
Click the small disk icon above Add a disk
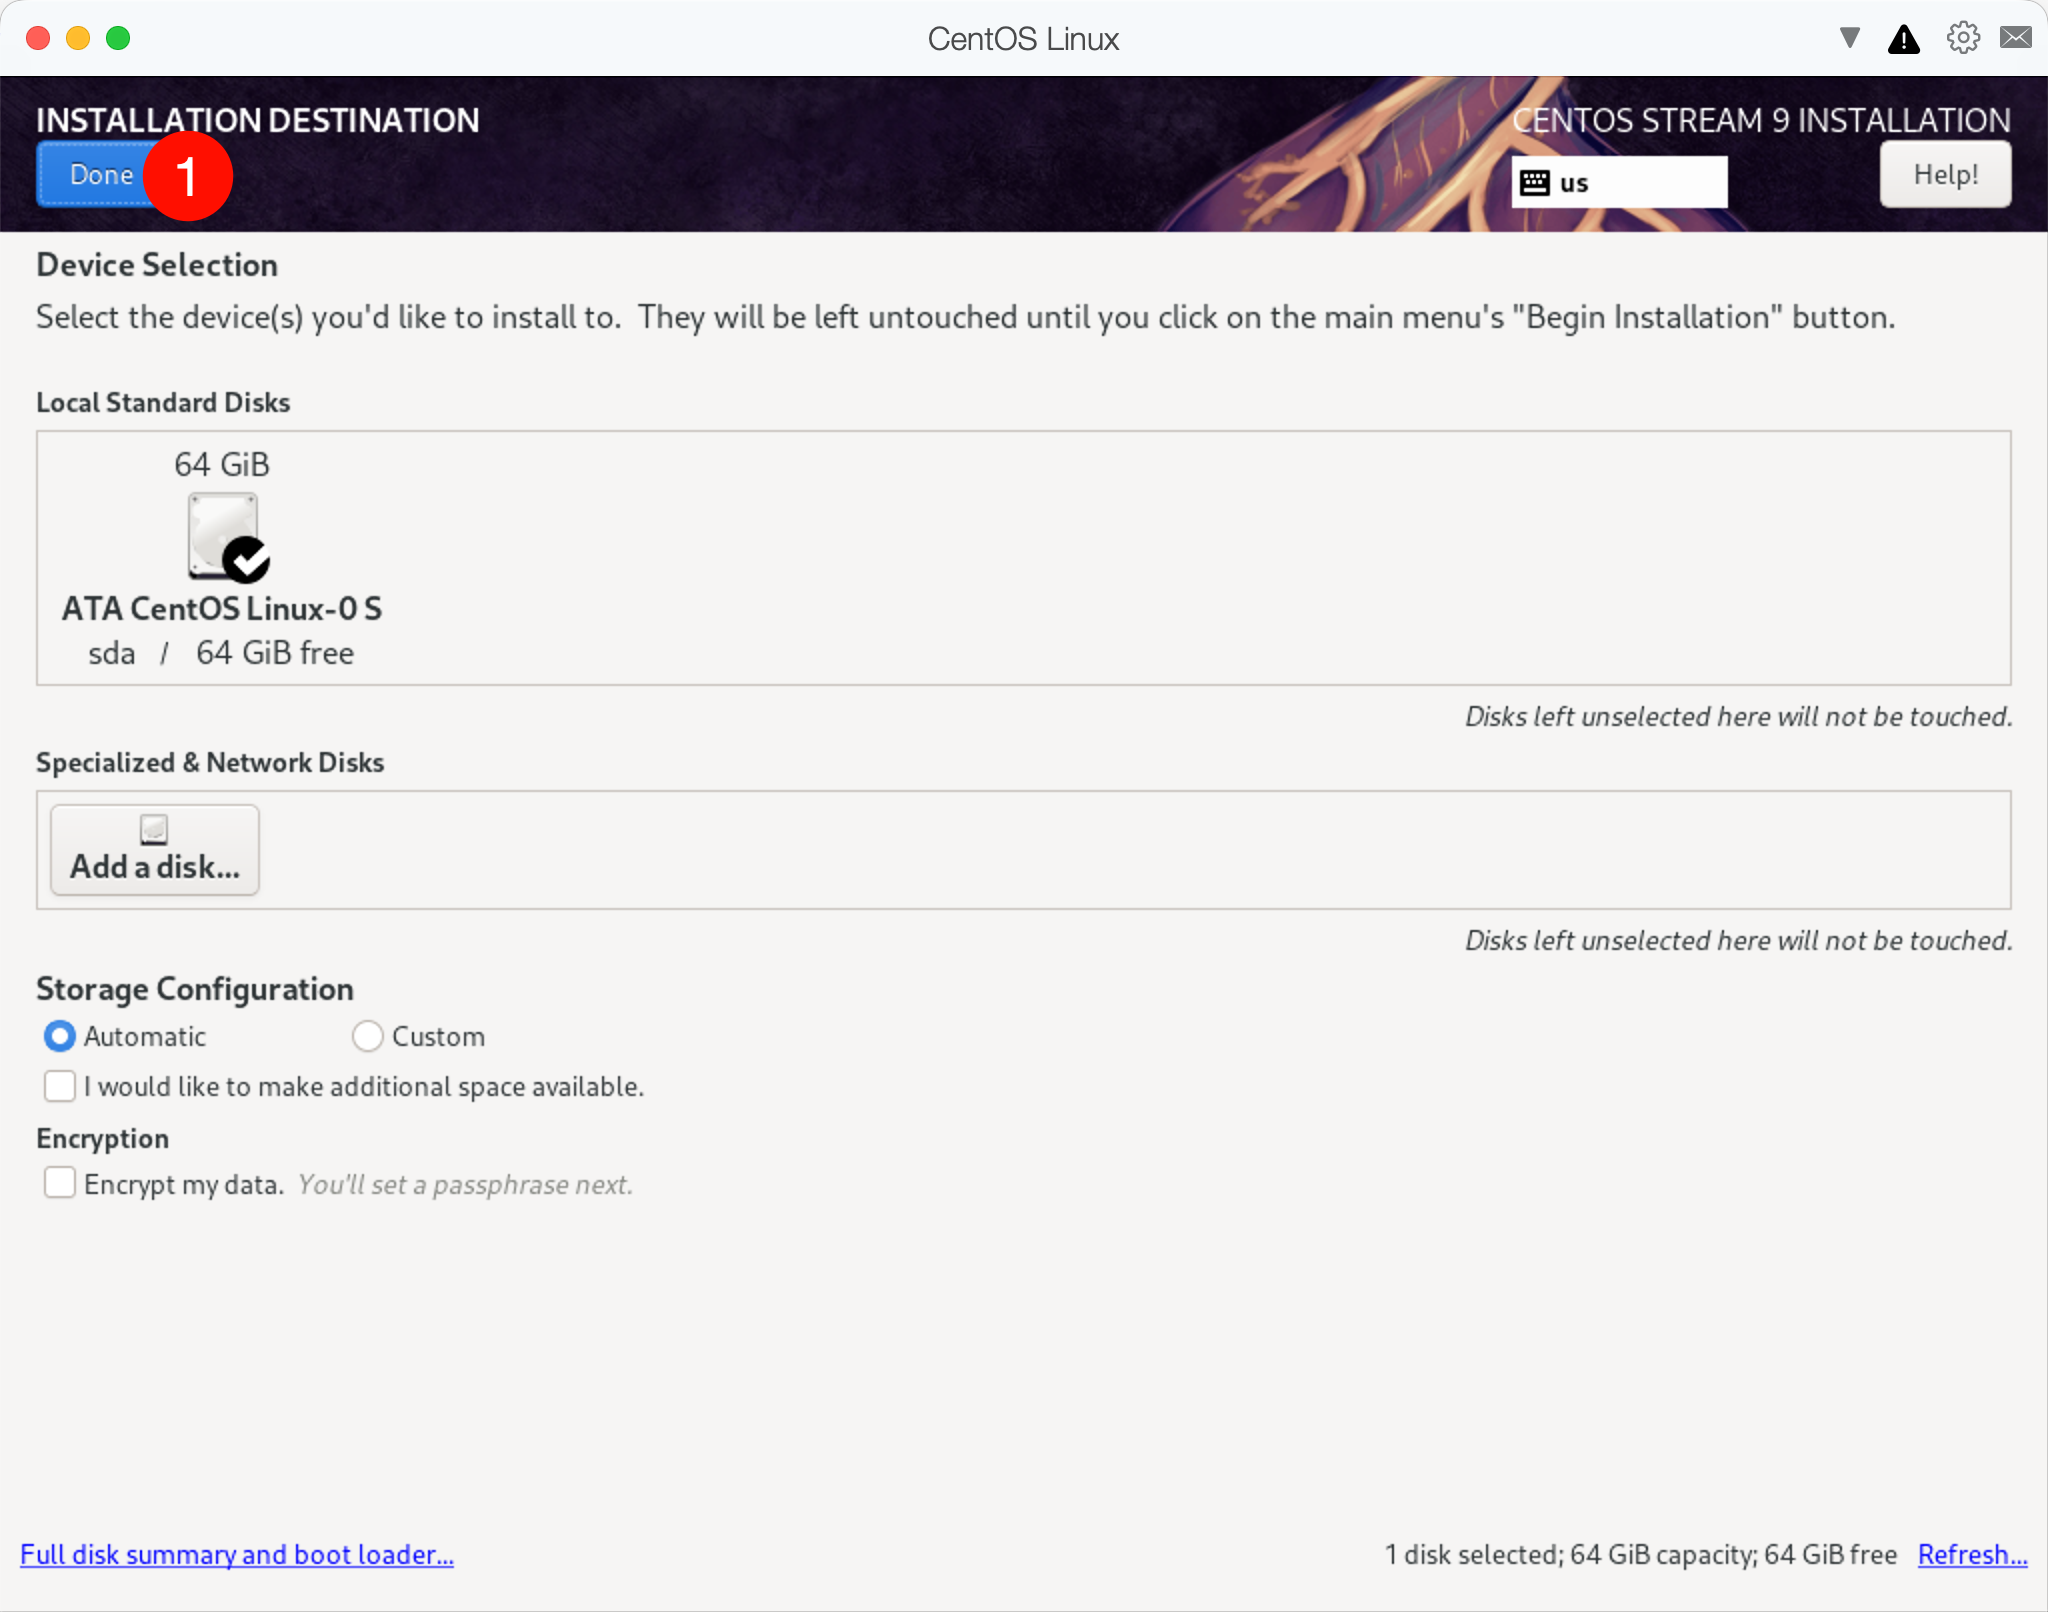[154, 829]
